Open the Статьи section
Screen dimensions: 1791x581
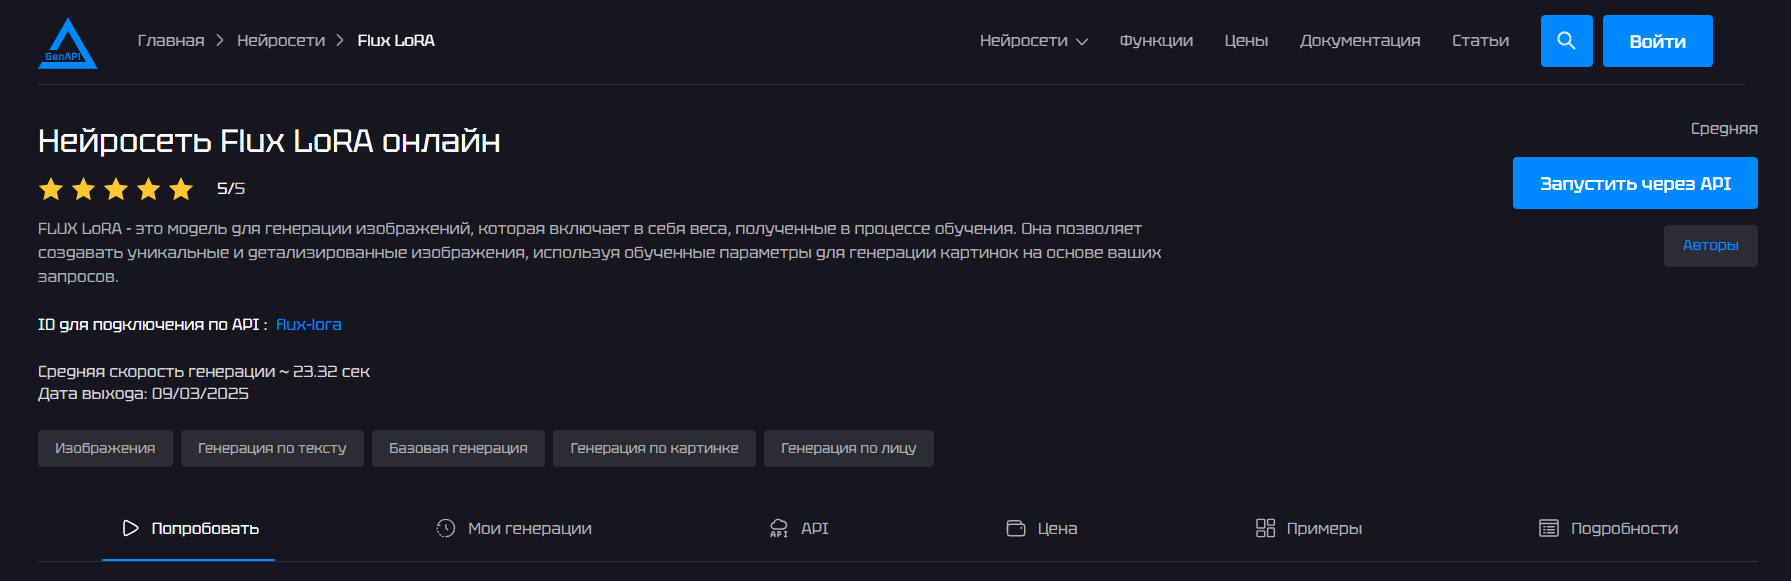[x=1480, y=41]
